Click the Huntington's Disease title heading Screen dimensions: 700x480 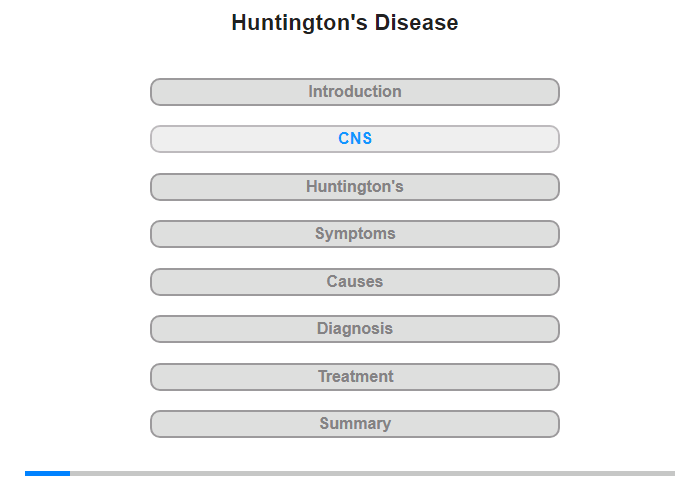click(345, 22)
